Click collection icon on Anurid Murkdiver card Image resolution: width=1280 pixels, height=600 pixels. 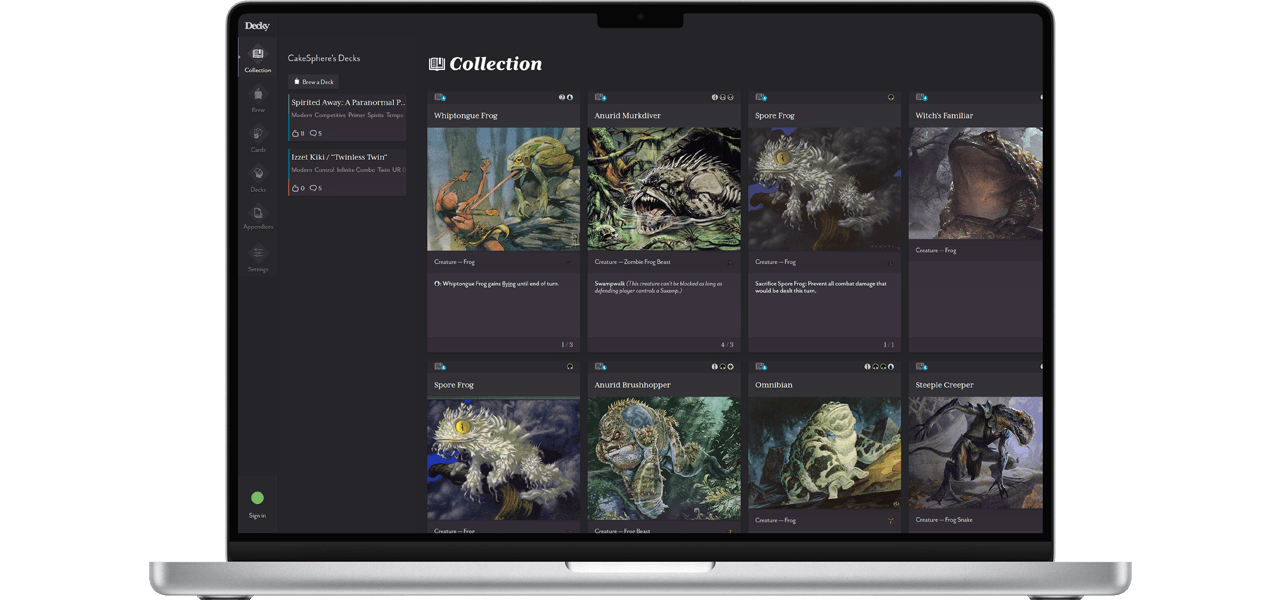tap(600, 97)
